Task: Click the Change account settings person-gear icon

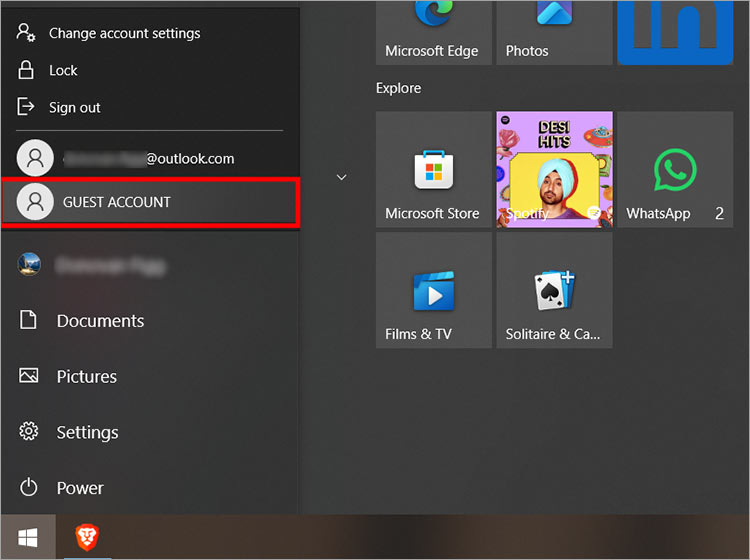Action: point(26,33)
